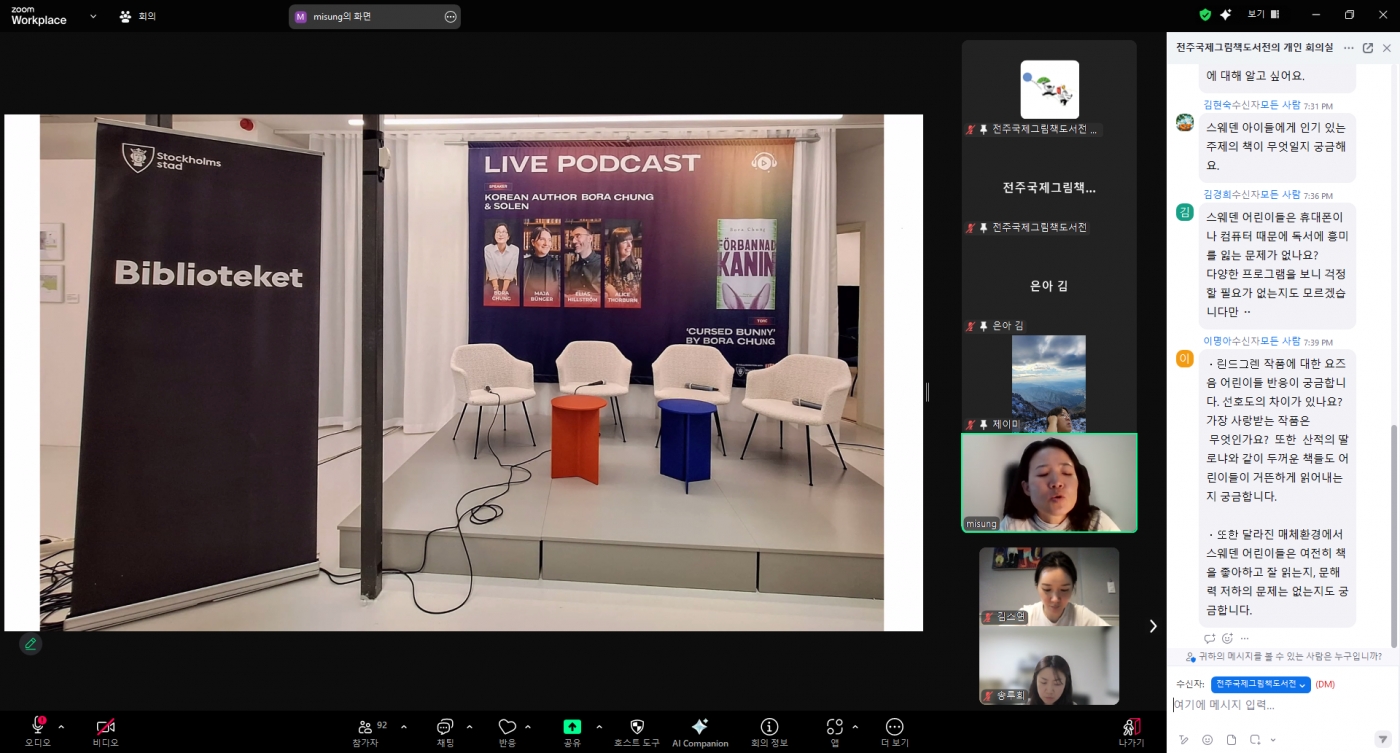The image size is (1400, 753).
Task: Add emoji reaction to 이명아's message
Action: [1227, 638]
